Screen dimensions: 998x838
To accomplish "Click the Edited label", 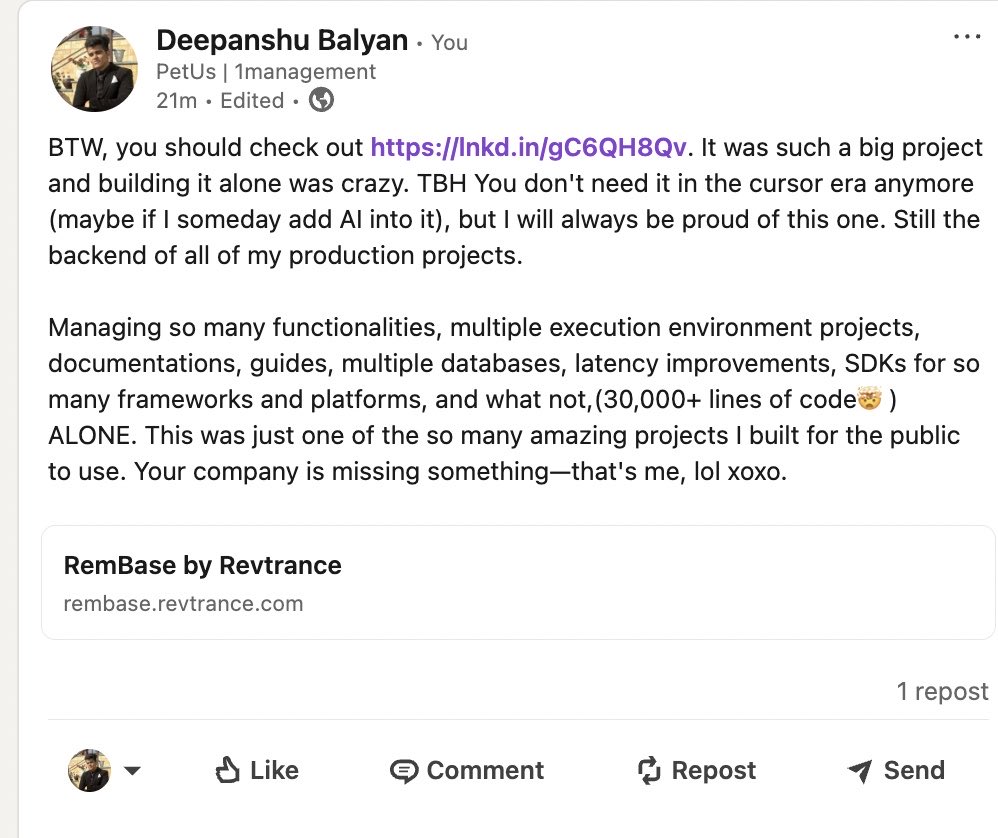I will pyautogui.click(x=252, y=101).
